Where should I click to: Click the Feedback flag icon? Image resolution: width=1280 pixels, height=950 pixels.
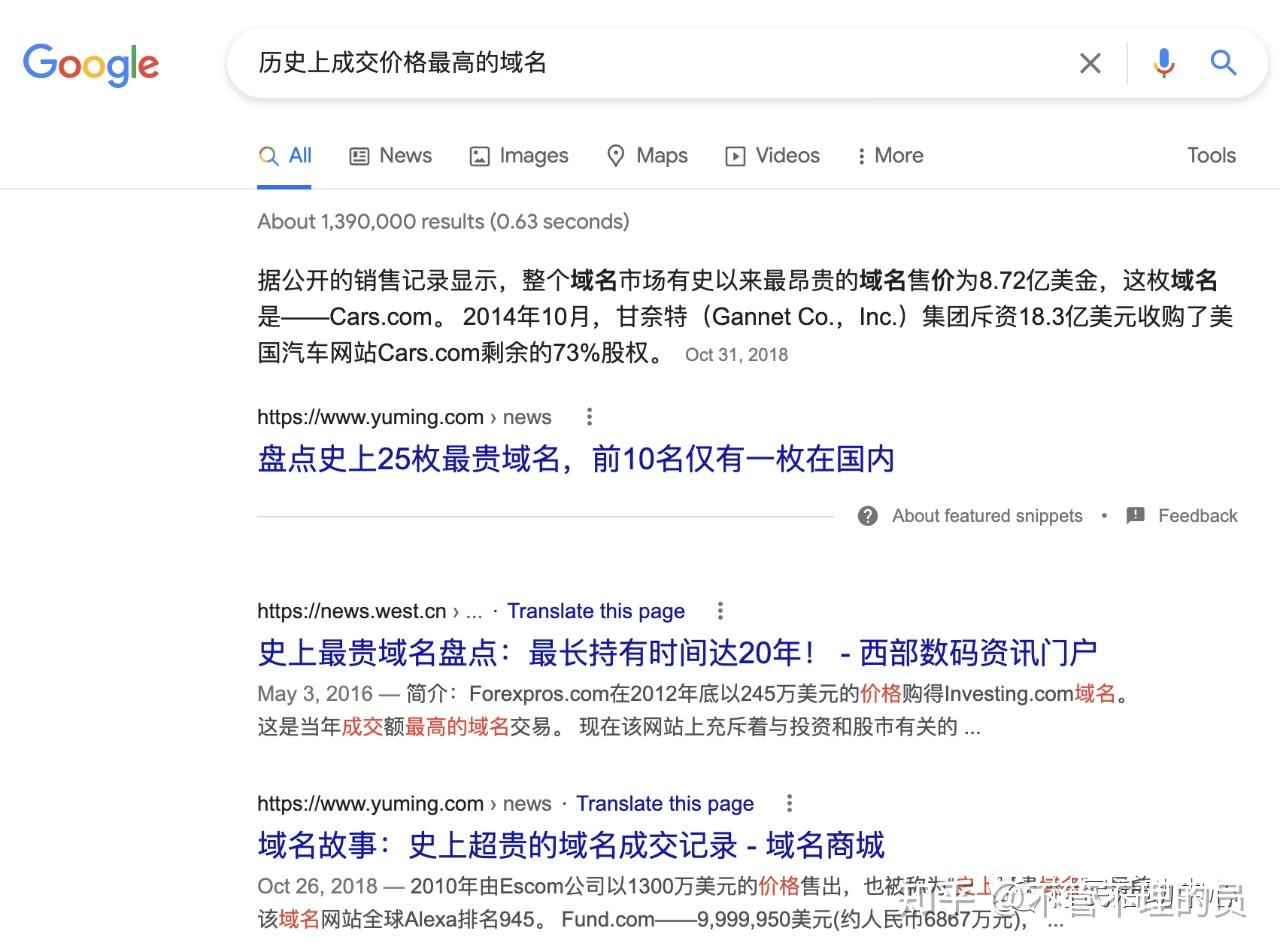click(1135, 515)
